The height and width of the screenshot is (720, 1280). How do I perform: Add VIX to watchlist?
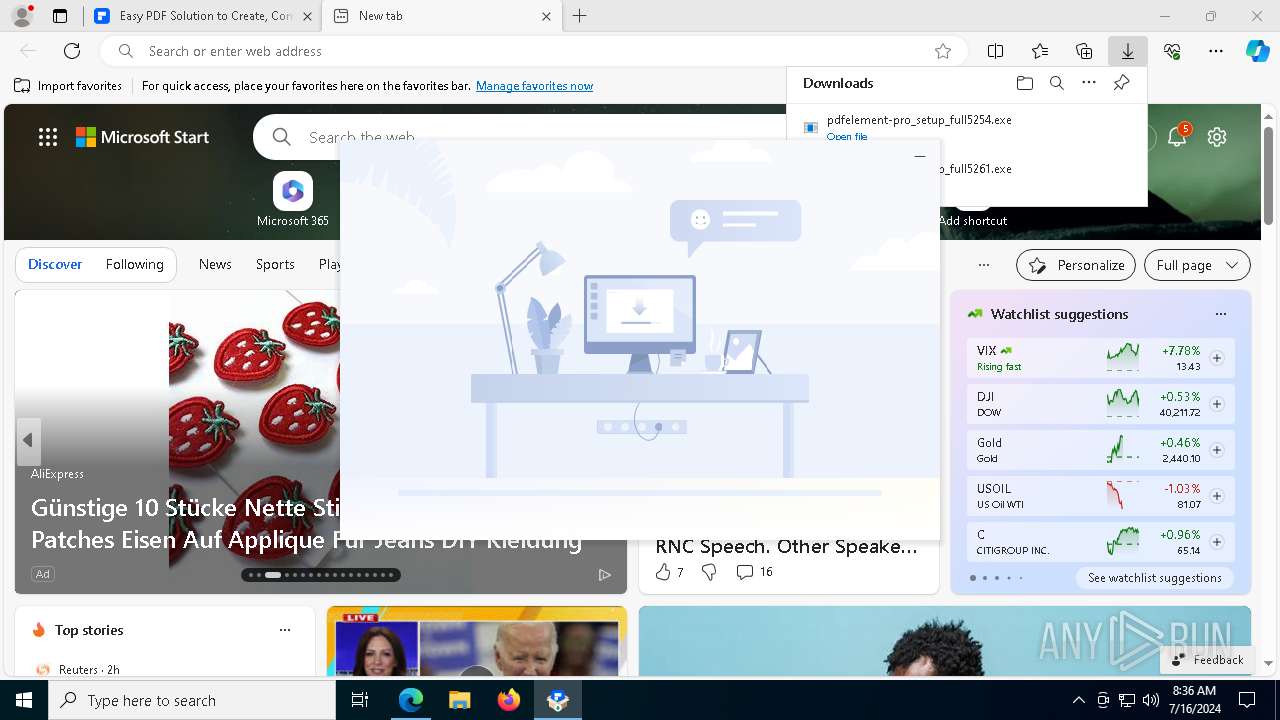tap(1217, 358)
